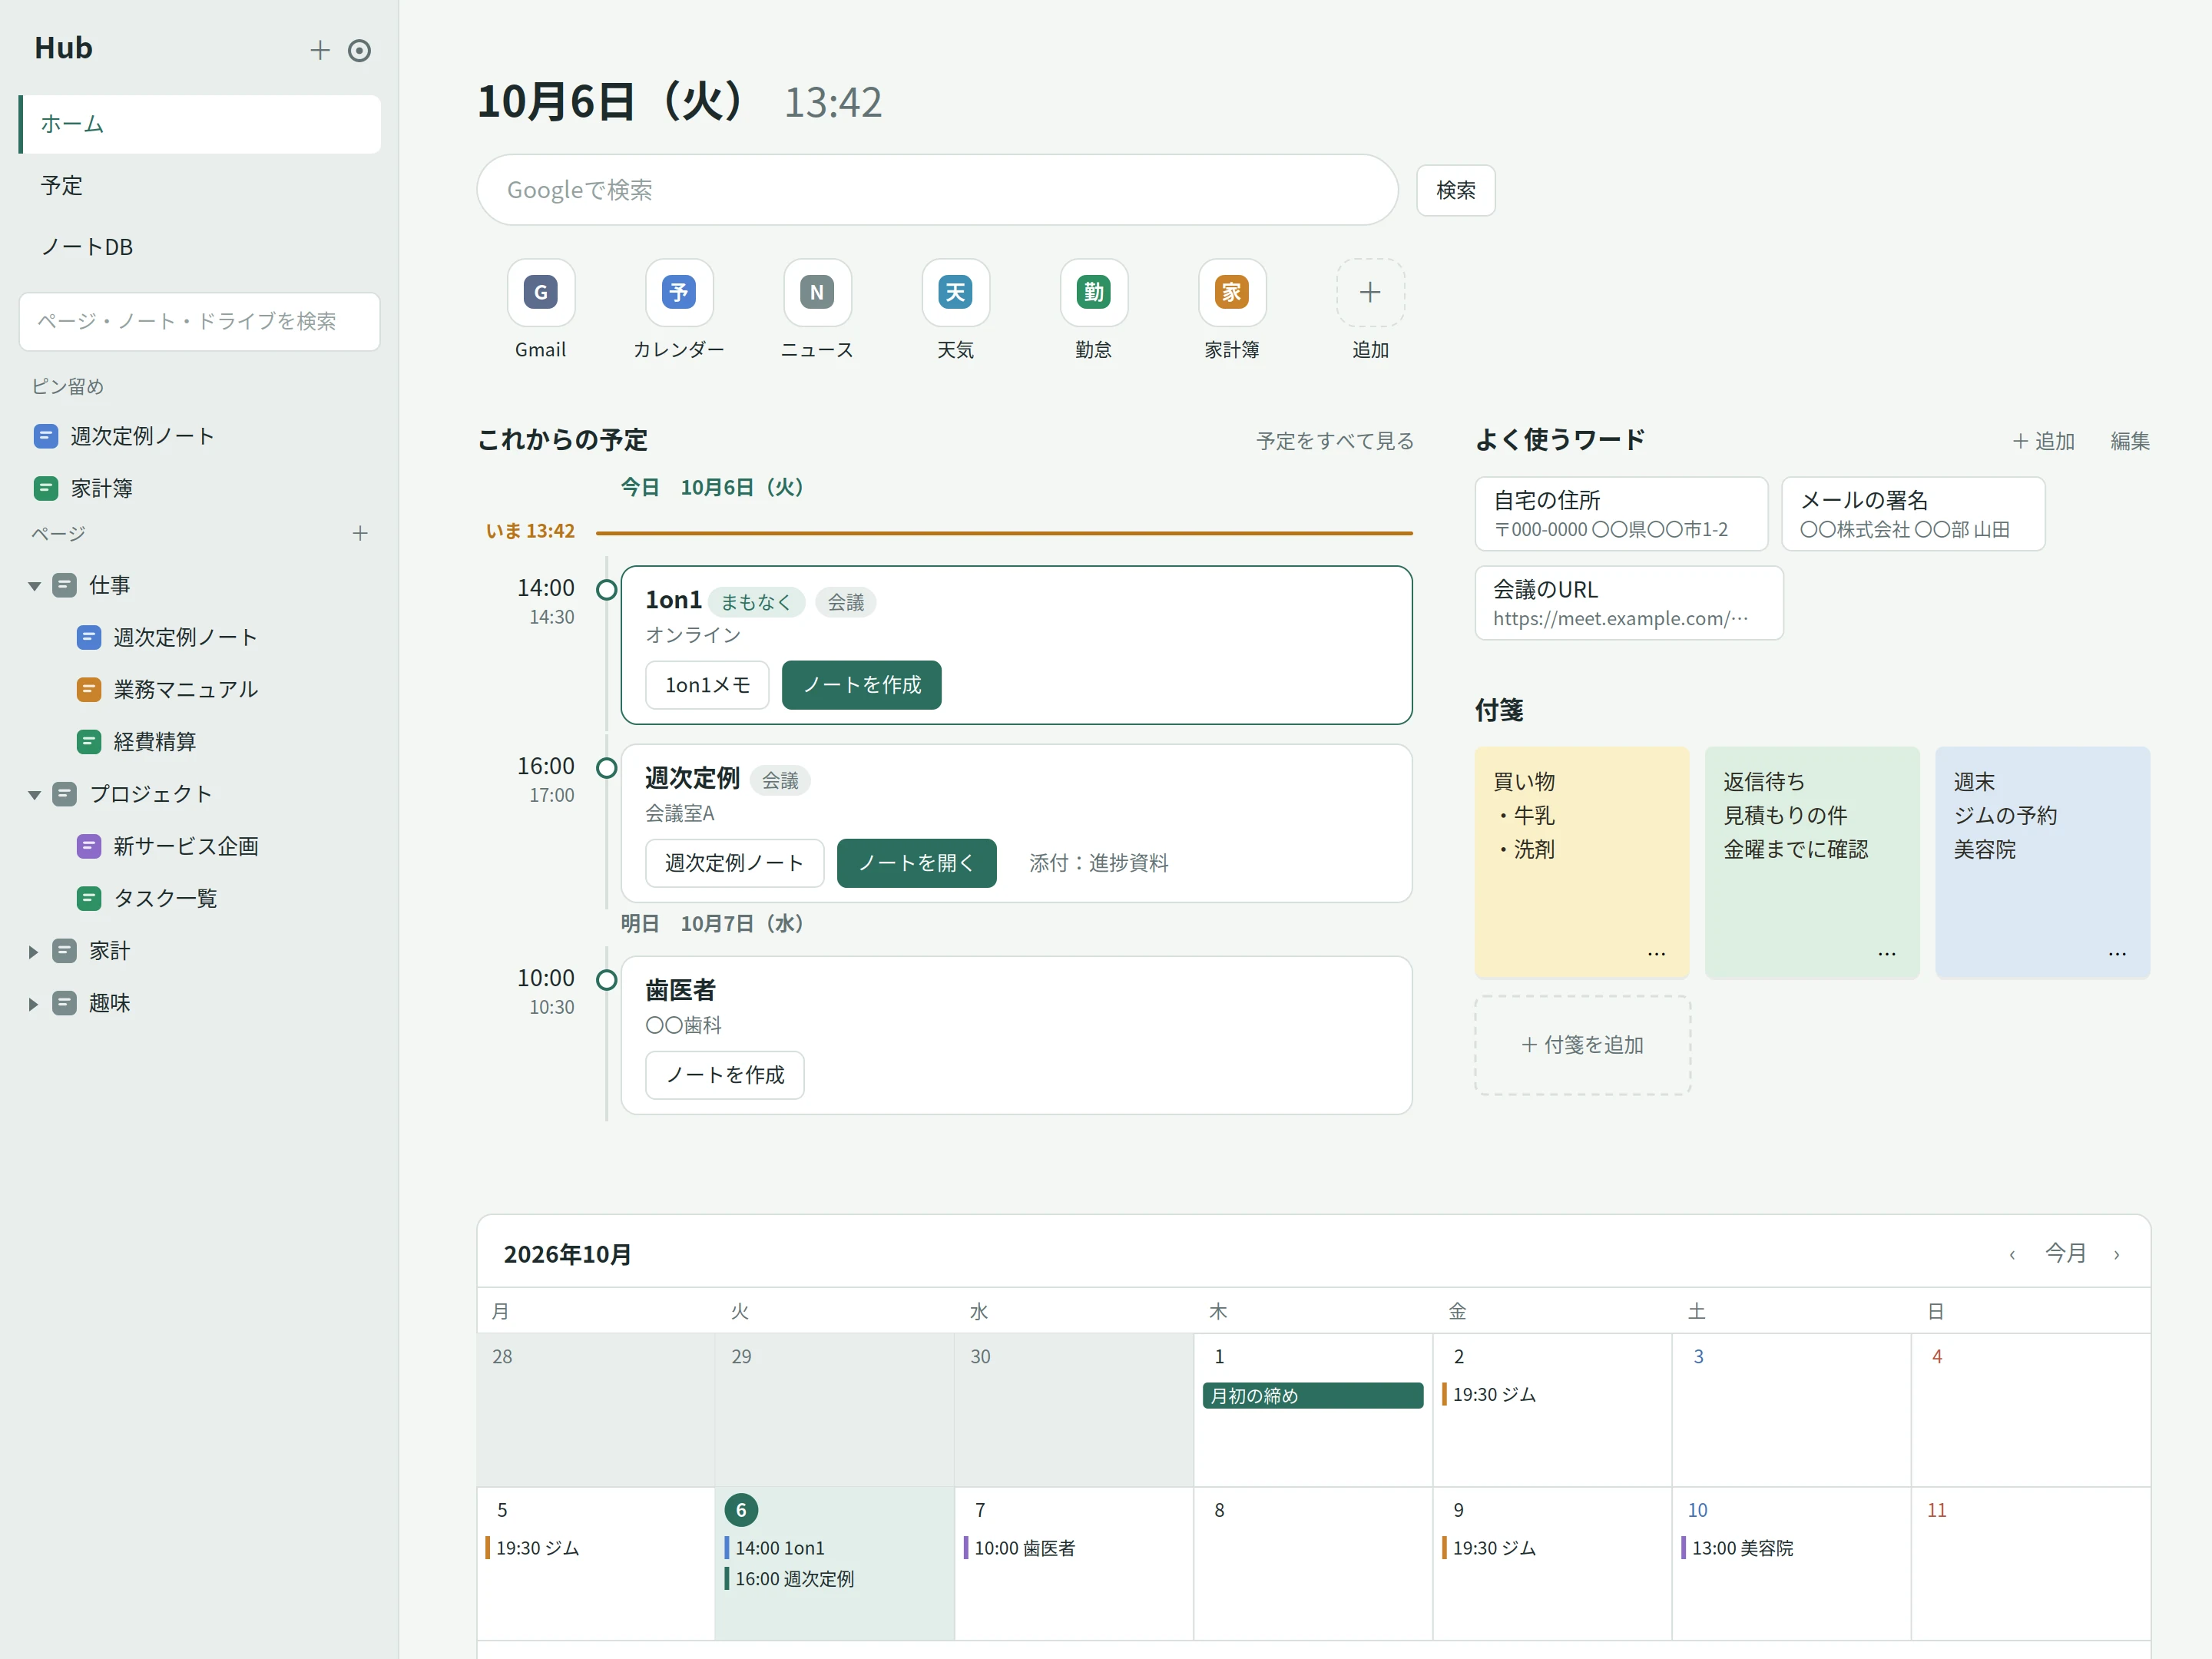Image resolution: width=2212 pixels, height=1659 pixels.
Task: Open the 家計簿 shortcut icon
Action: pyautogui.click(x=1232, y=292)
